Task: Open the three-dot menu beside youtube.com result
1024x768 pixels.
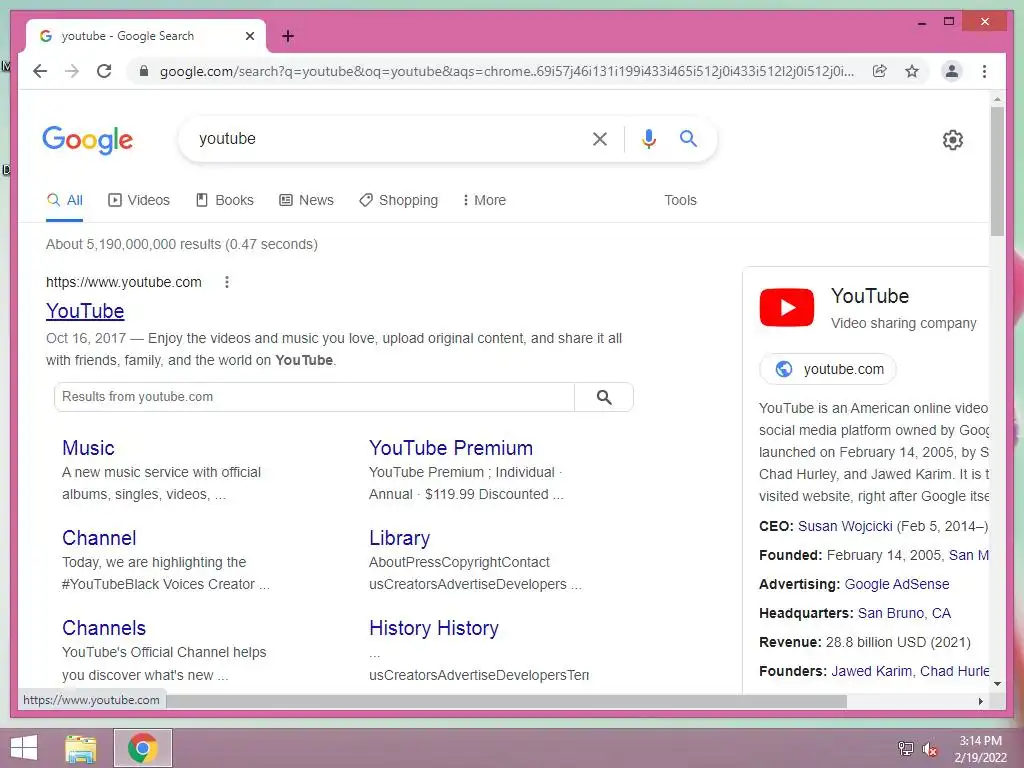Action: click(x=227, y=282)
